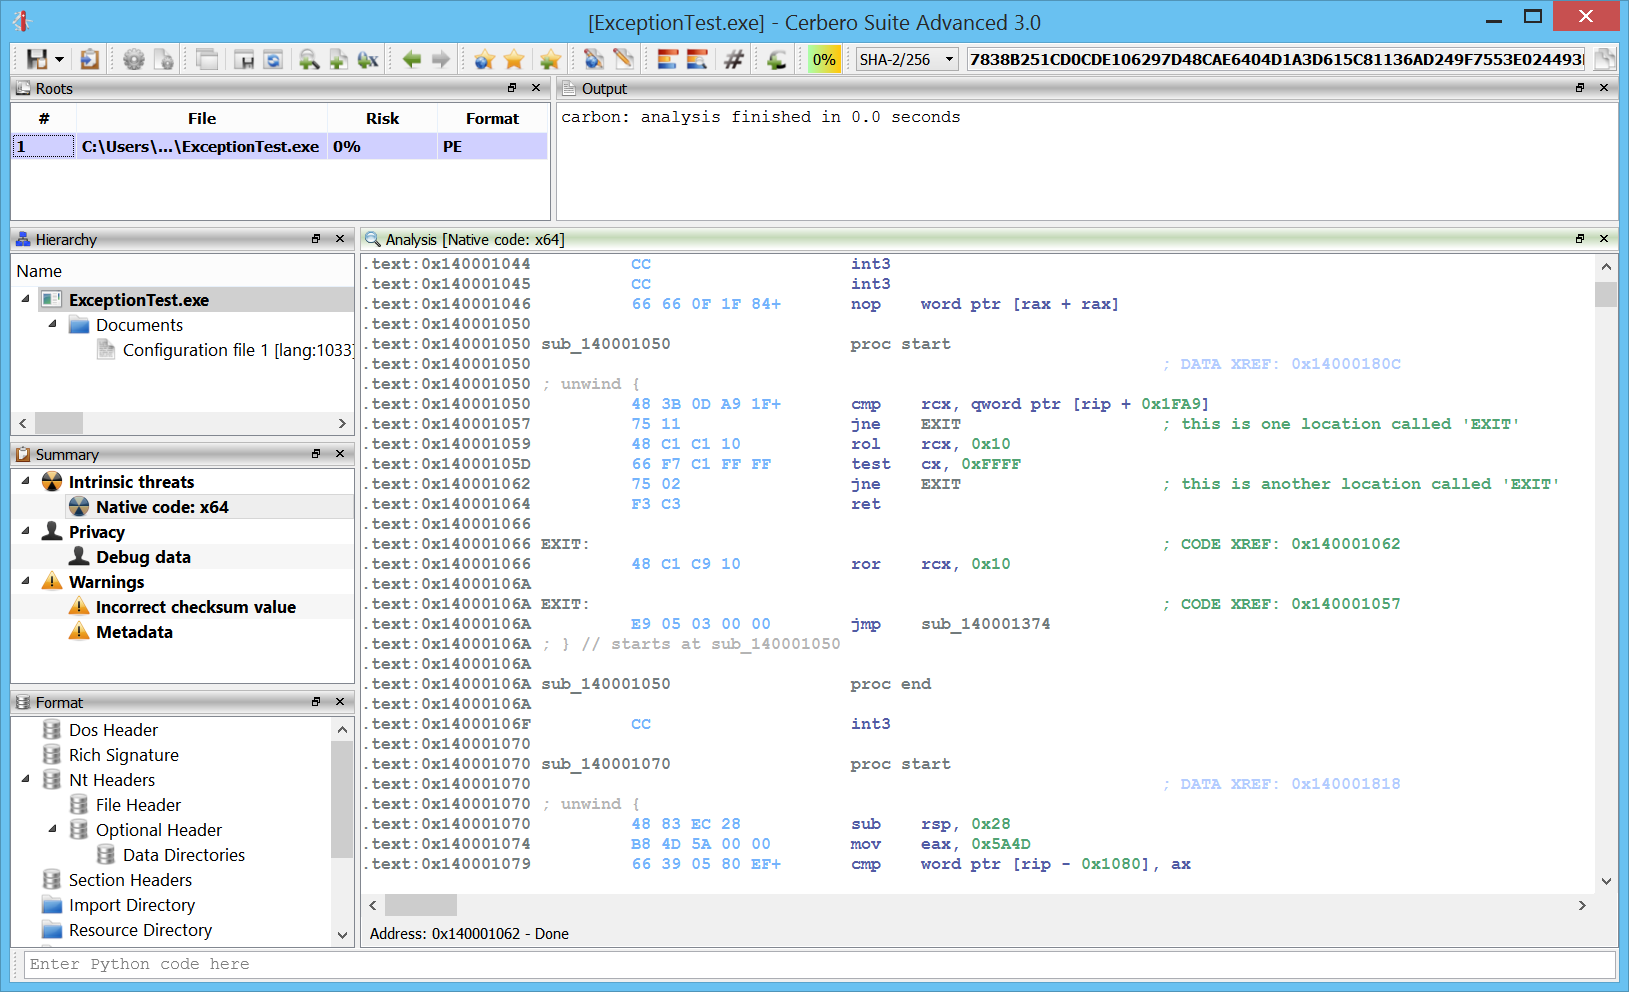Select Debug data in Summary
The width and height of the screenshot is (1629, 992).
[x=143, y=557]
